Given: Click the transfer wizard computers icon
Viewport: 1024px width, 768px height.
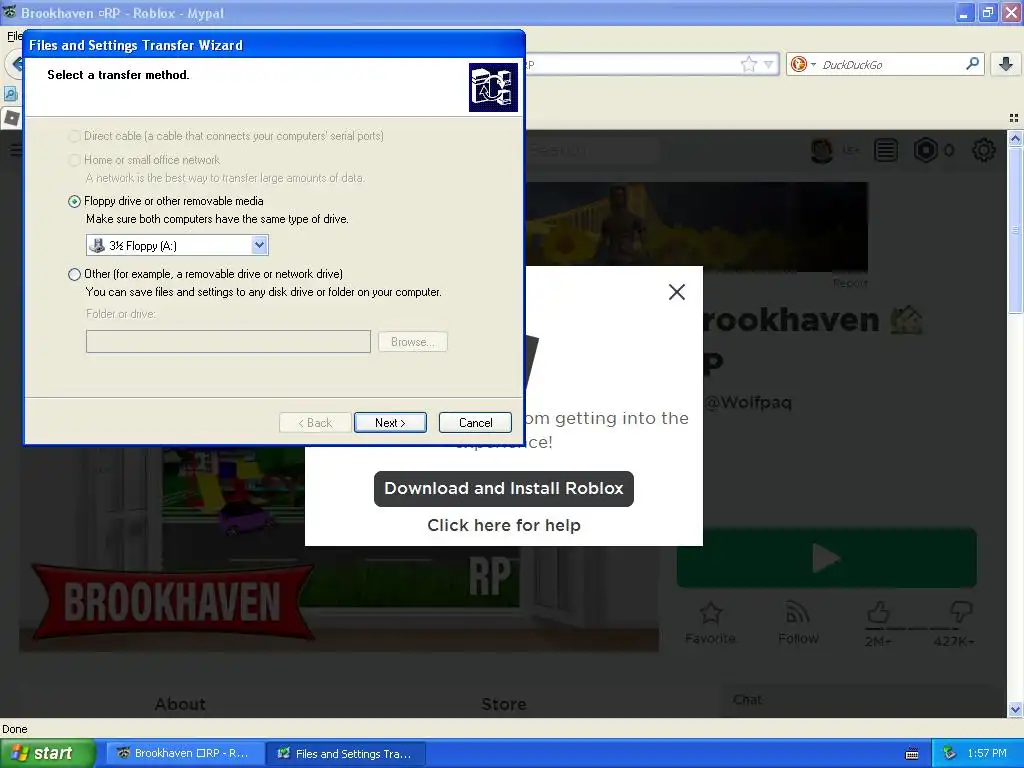Looking at the screenshot, I should click(x=493, y=88).
